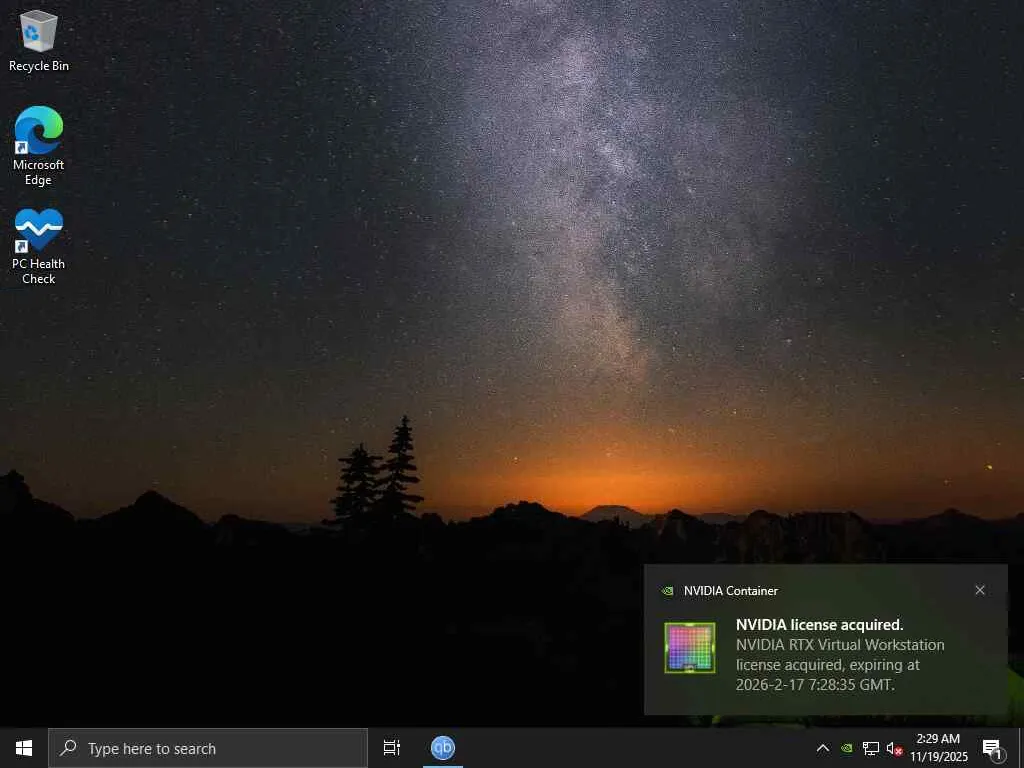Click the NVIDIA logo in notification header

pos(667,591)
